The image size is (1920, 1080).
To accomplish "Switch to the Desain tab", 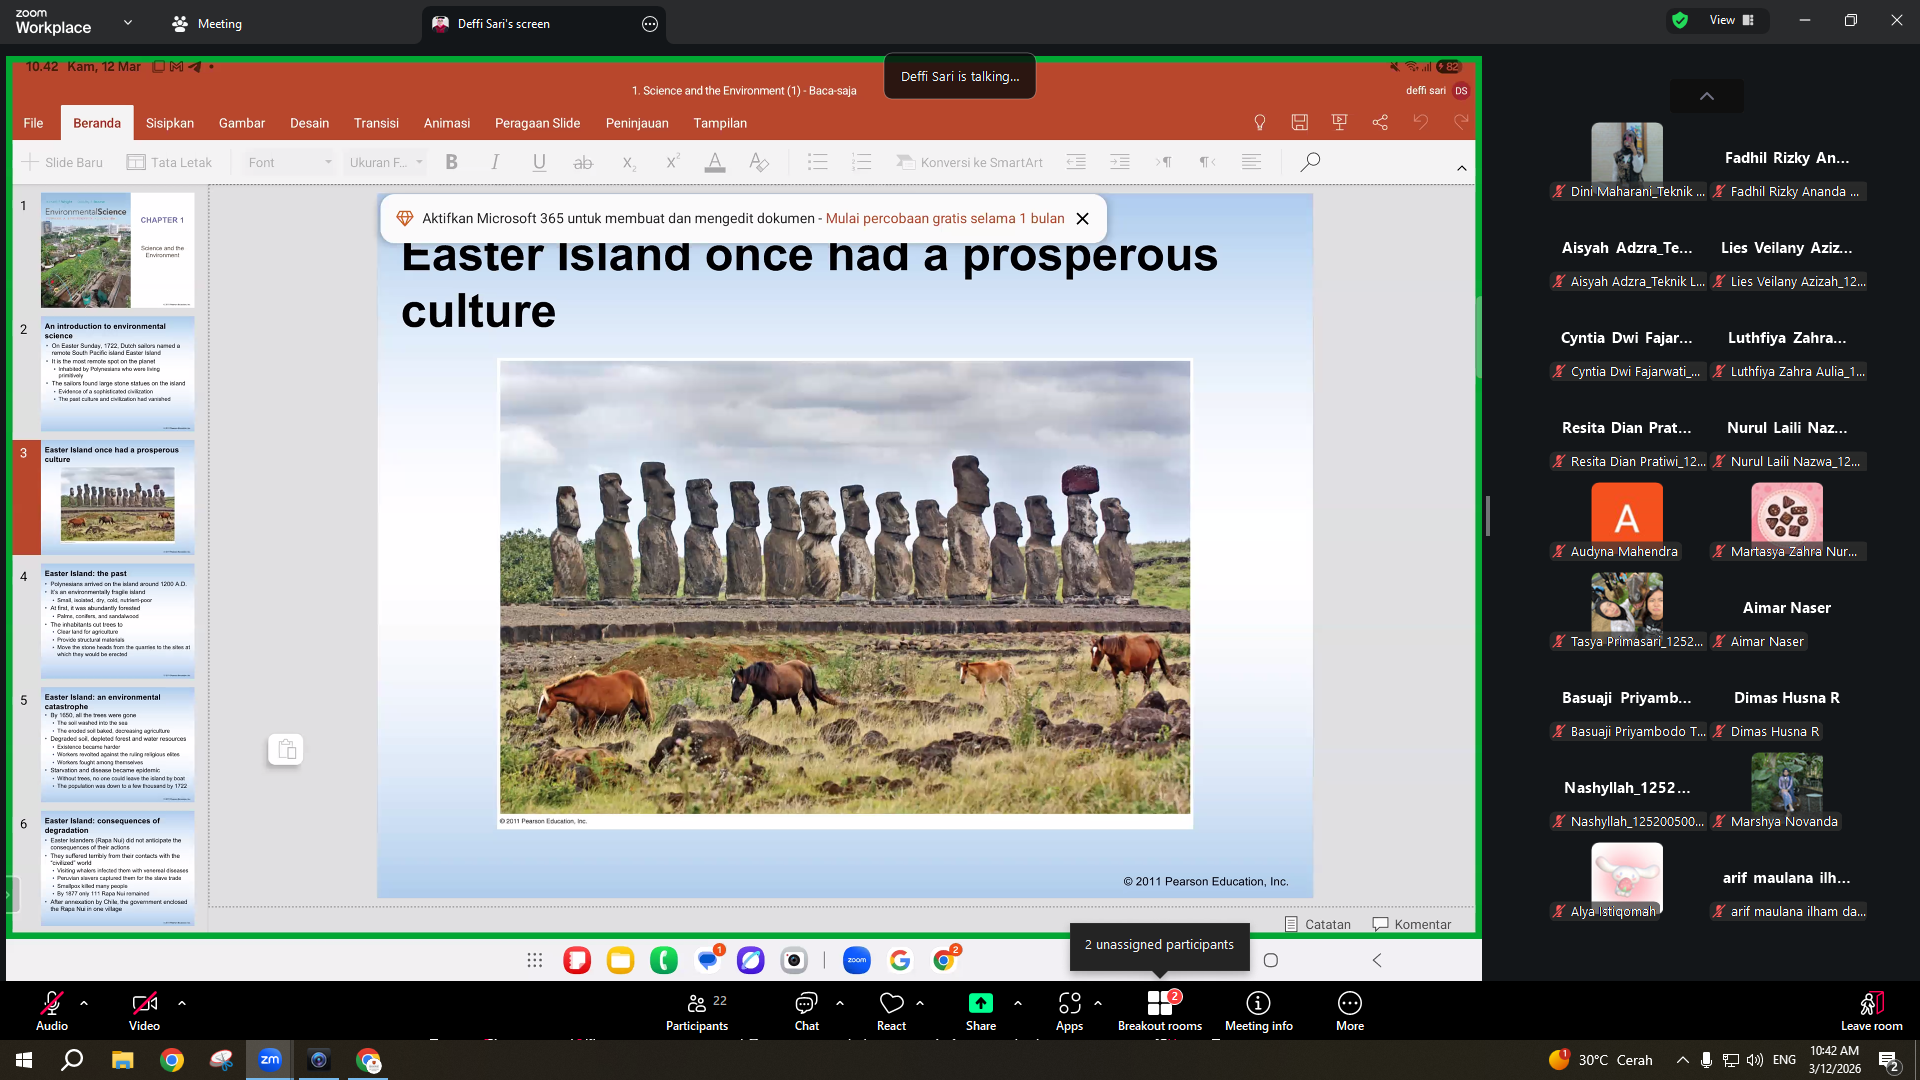I will click(x=310, y=123).
